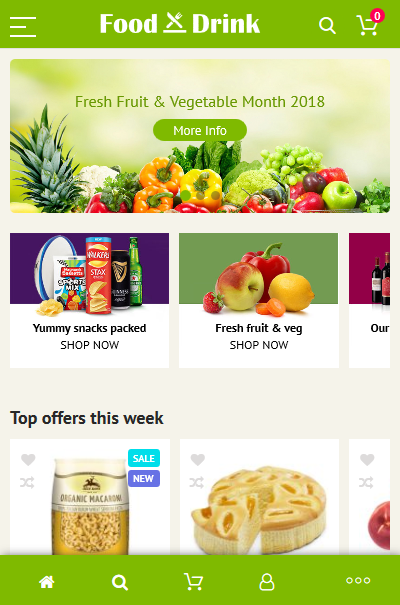Image resolution: width=400 pixels, height=605 pixels.
Task: Open the cart icon with zero badge
Action: [370, 23]
